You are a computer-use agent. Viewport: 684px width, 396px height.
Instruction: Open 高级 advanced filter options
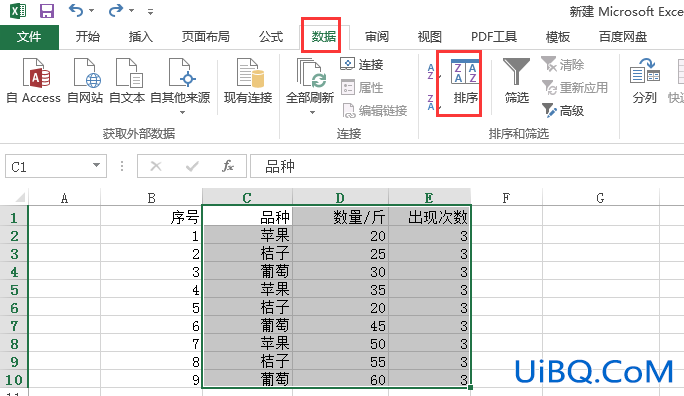(x=563, y=111)
